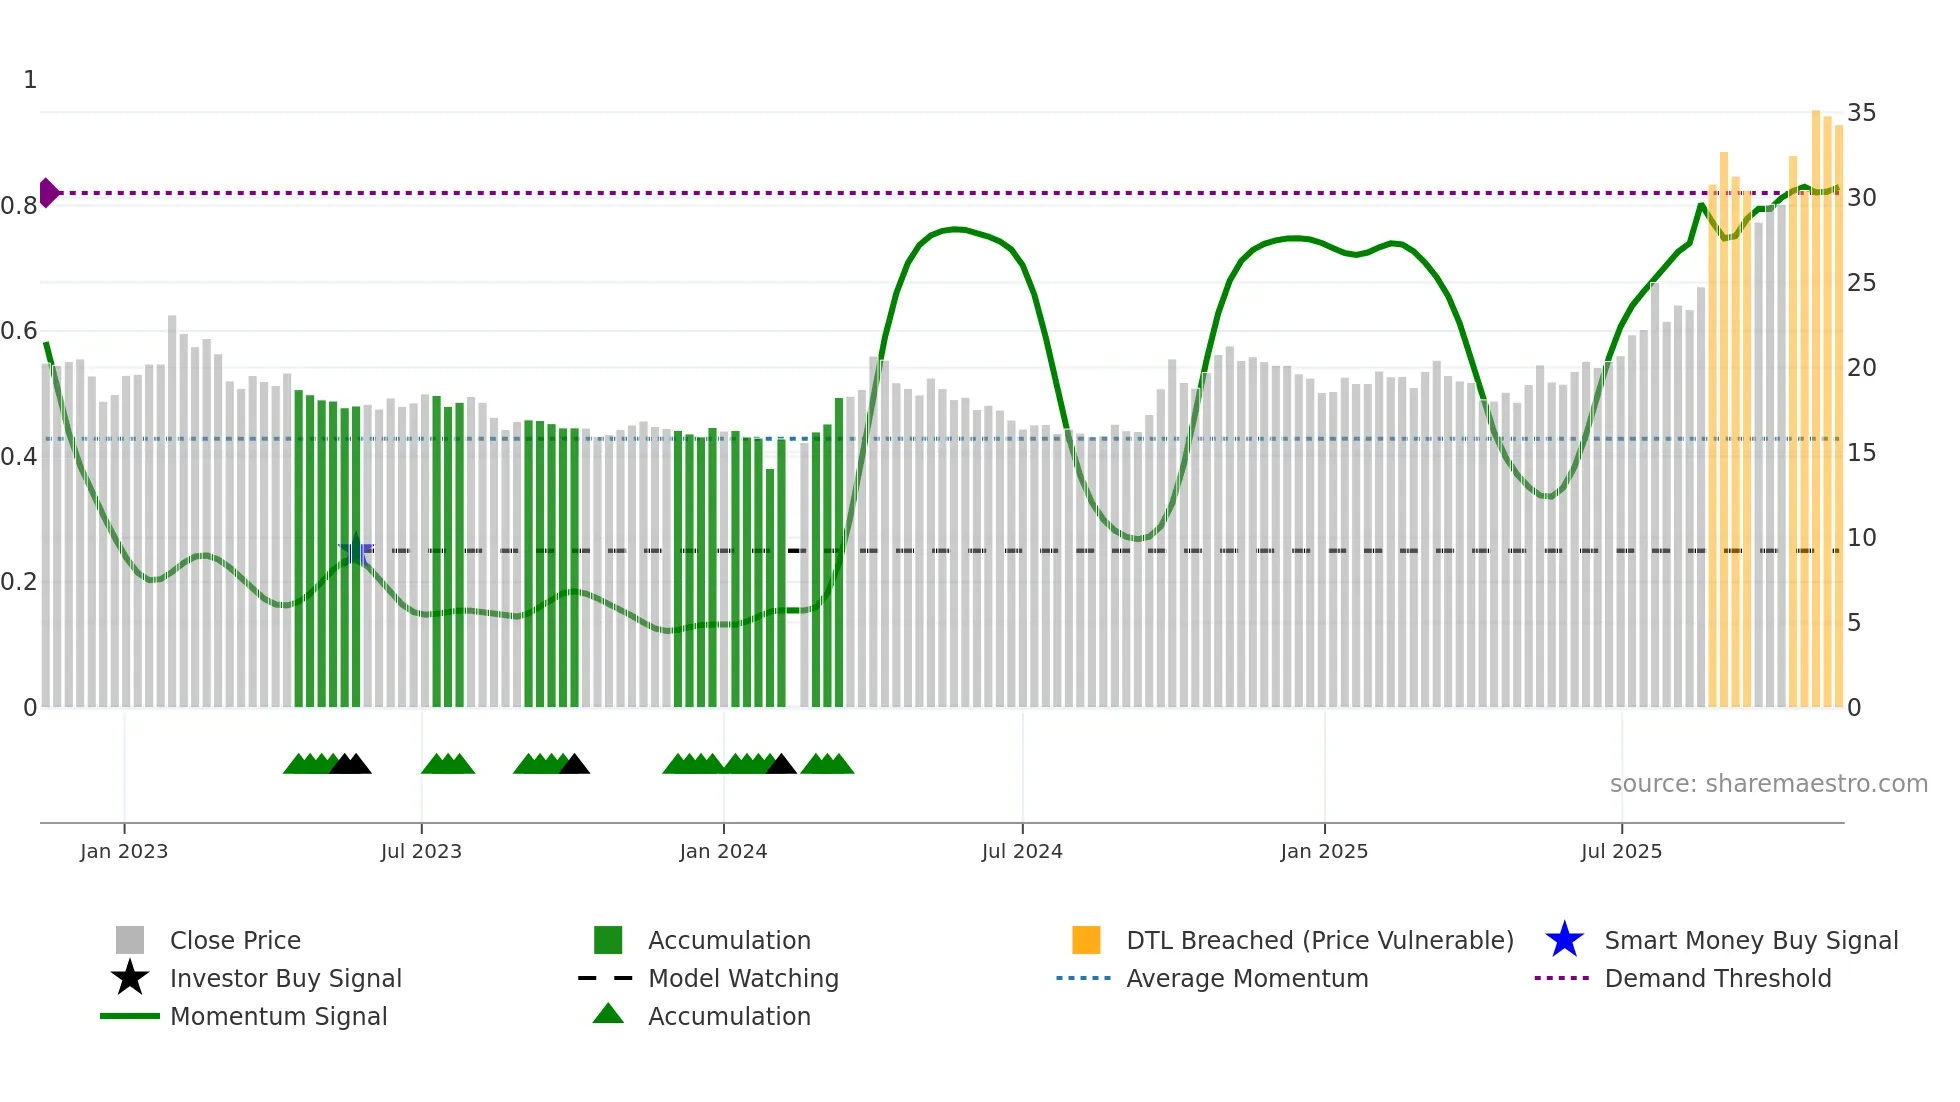The image size is (1960, 1102).
Task: Click the Jan 2025 axis label
Action: click(1324, 851)
